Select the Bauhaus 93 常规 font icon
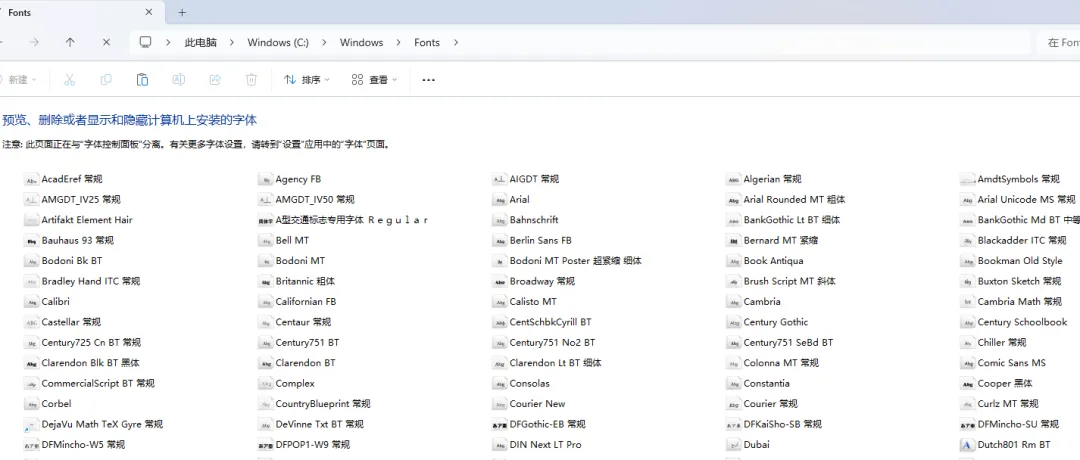The image size is (1080, 460). click(31, 241)
